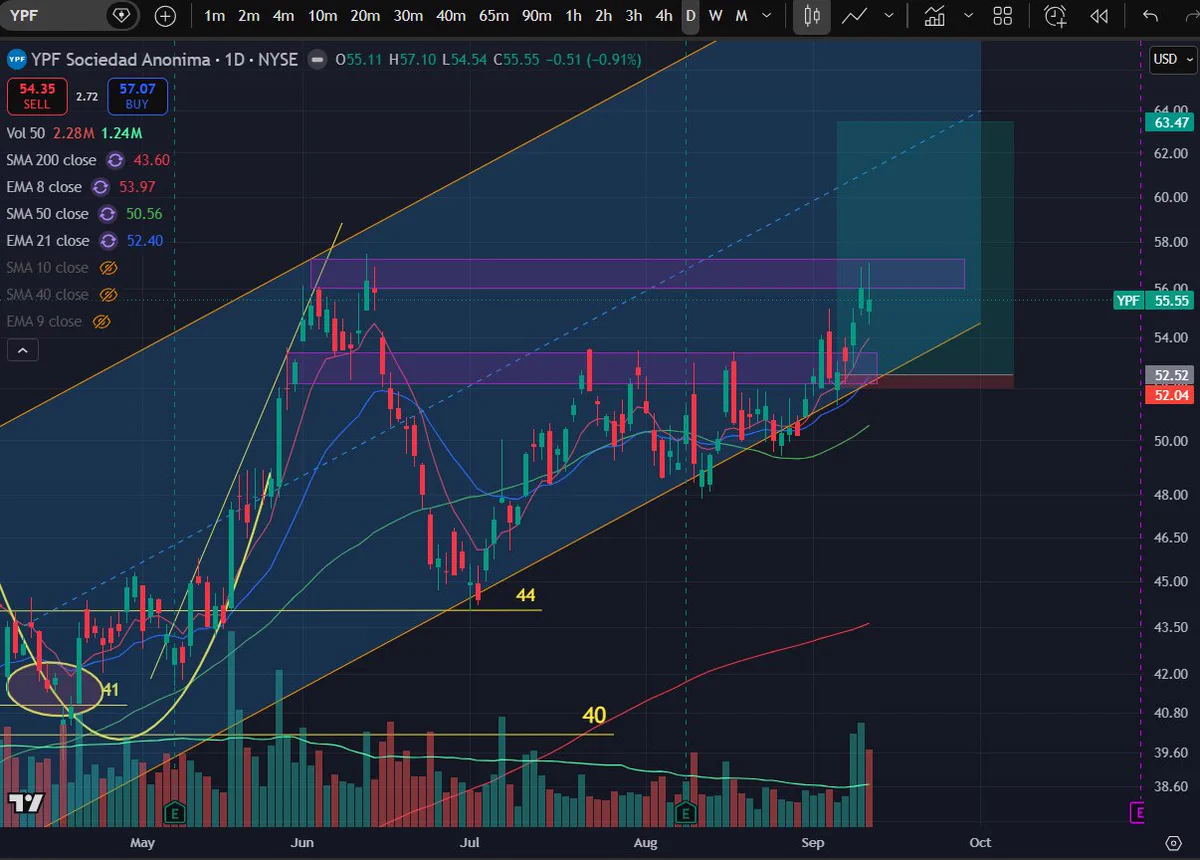Image resolution: width=1200 pixels, height=860 pixels.
Task: Expand the drawing tools chevron beside the line icon
Action: 887,16
